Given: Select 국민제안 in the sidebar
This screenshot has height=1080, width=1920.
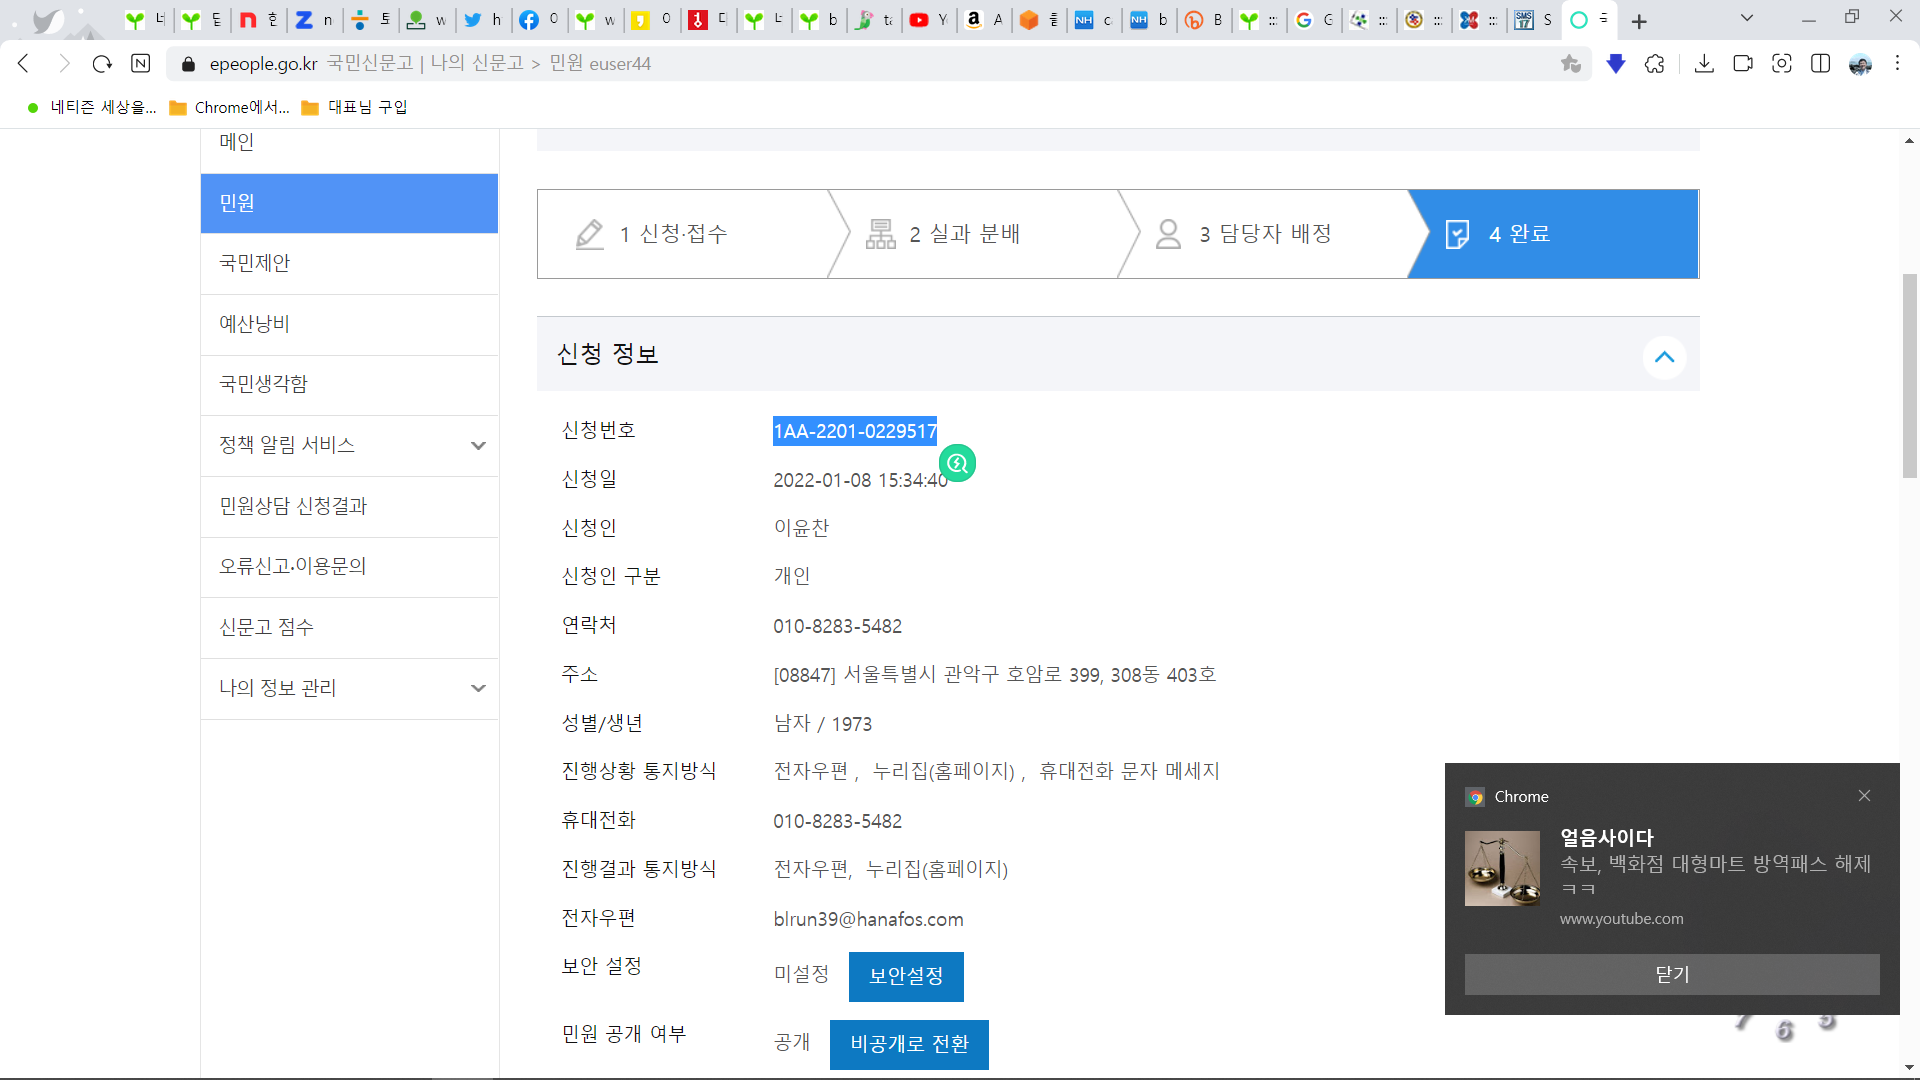Looking at the screenshot, I should (349, 263).
